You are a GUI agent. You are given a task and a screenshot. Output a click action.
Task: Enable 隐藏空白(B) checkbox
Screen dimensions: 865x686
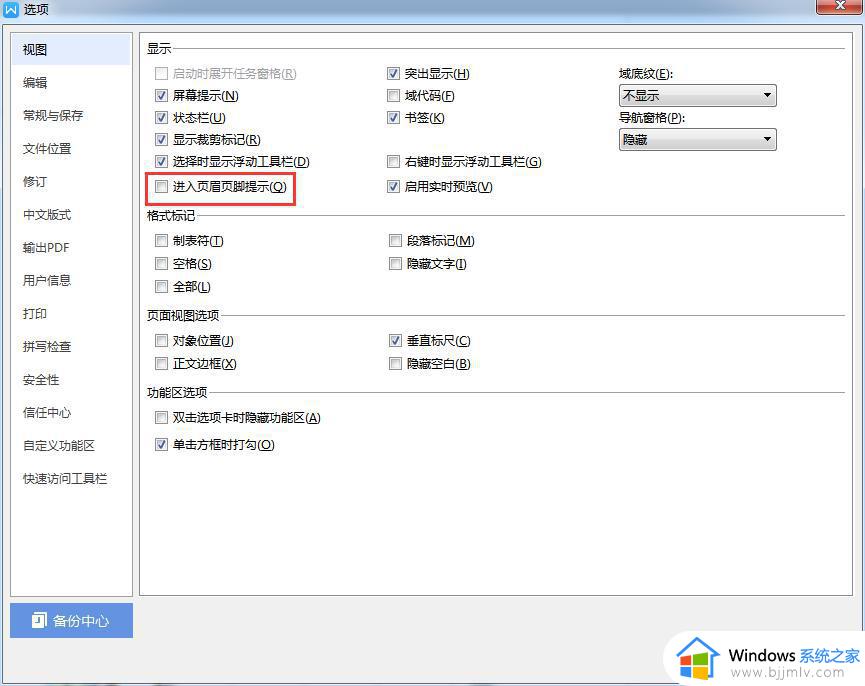[395, 363]
